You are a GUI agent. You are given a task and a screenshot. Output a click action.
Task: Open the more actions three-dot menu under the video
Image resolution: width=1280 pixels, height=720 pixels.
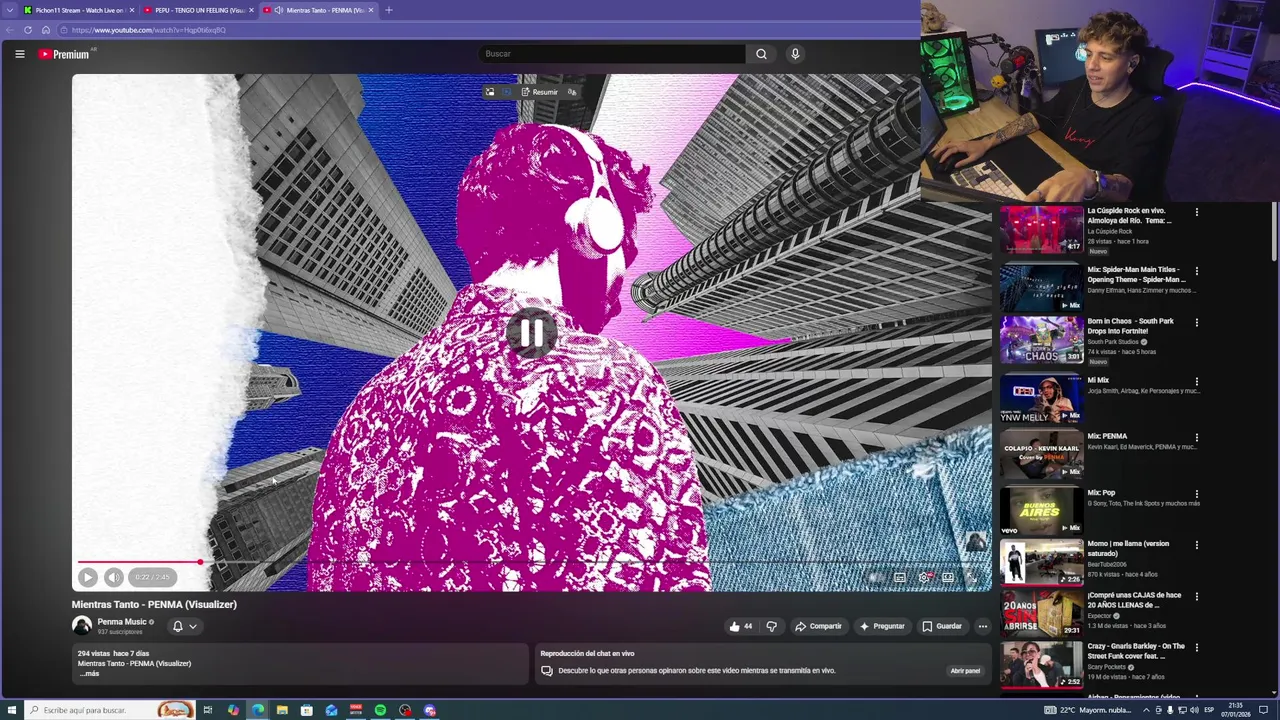(982, 626)
